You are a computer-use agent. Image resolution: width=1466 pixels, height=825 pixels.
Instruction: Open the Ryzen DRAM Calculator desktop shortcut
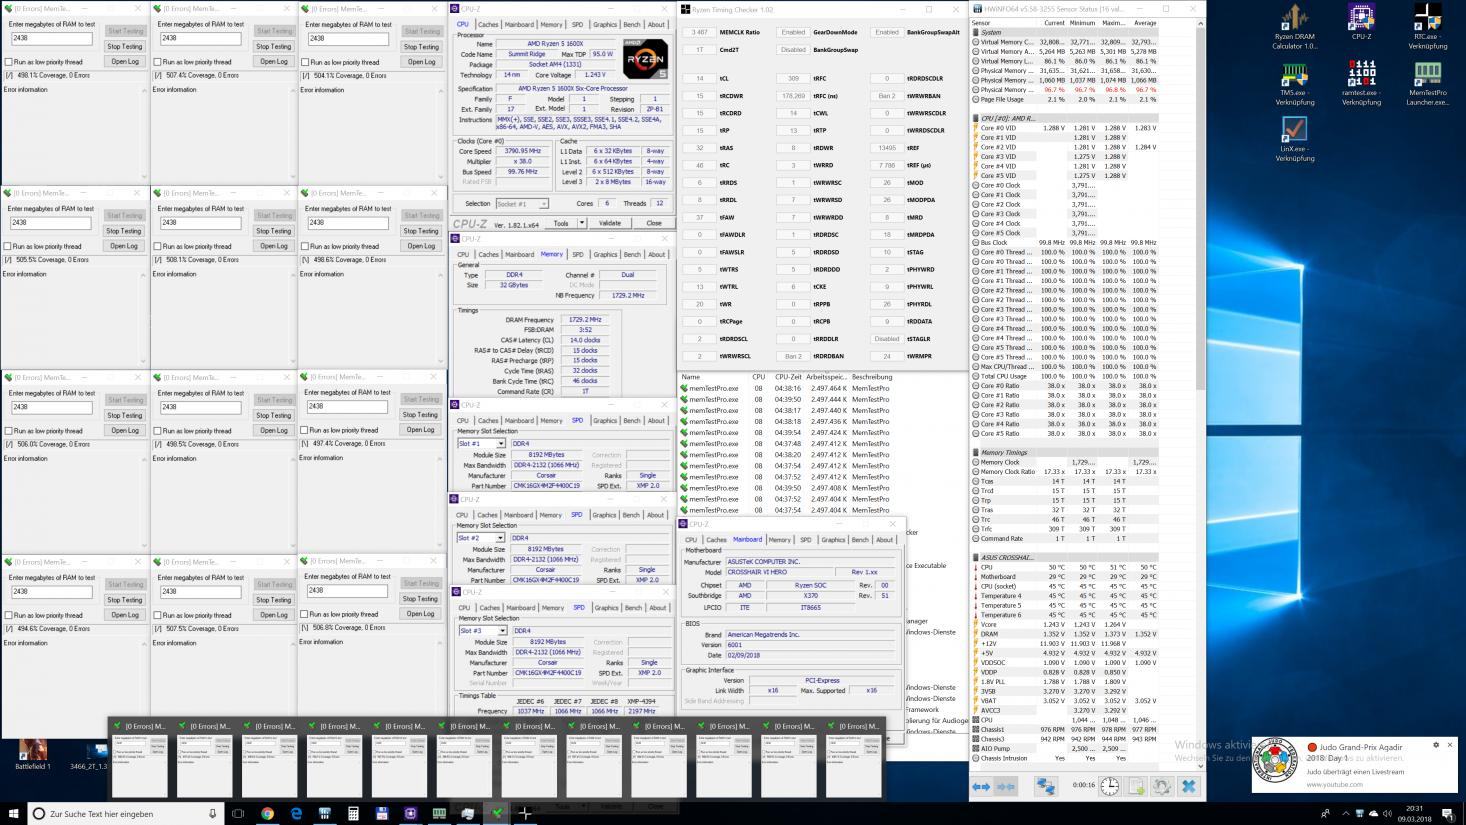(1294, 28)
